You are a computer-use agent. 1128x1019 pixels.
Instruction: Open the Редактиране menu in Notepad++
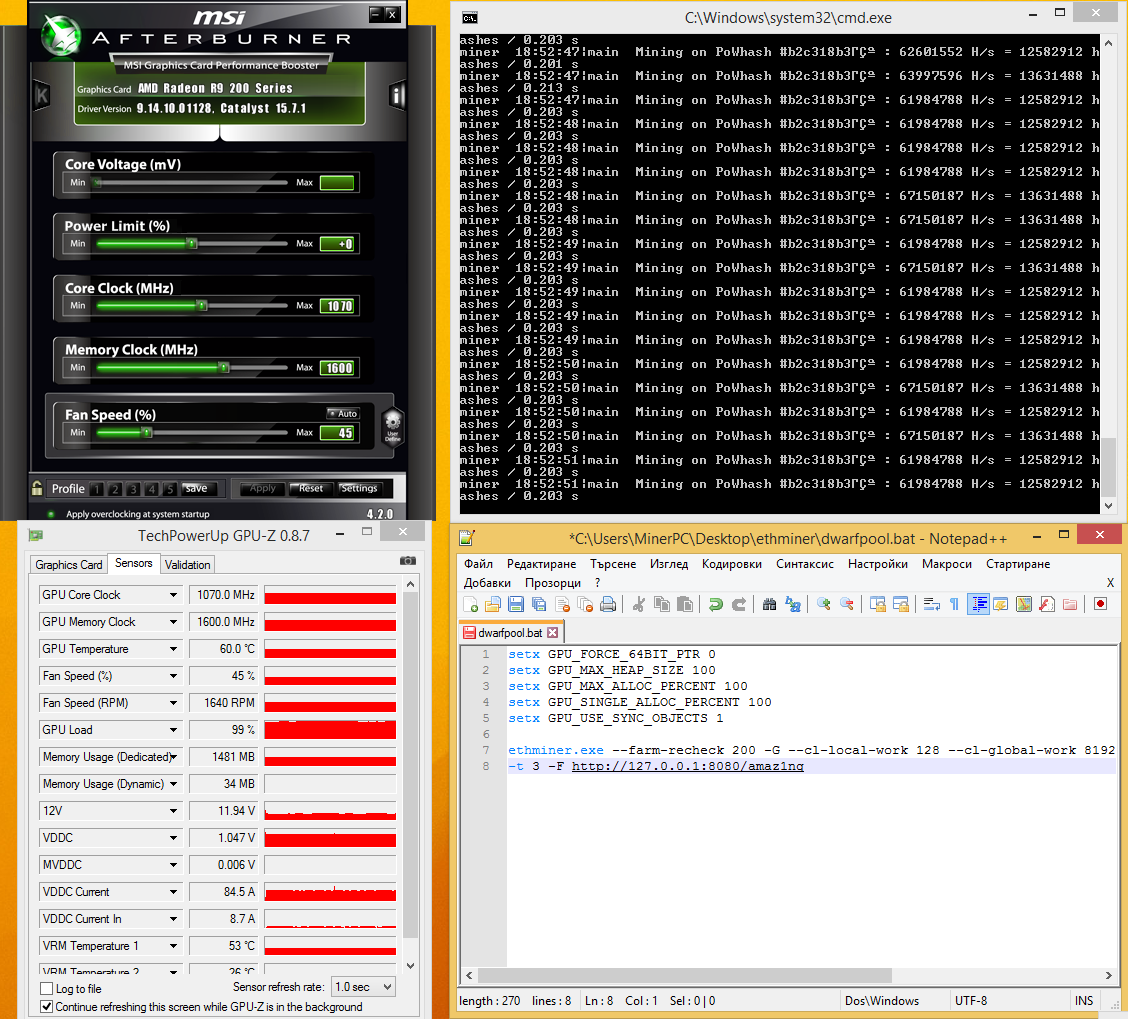[x=541, y=564]
